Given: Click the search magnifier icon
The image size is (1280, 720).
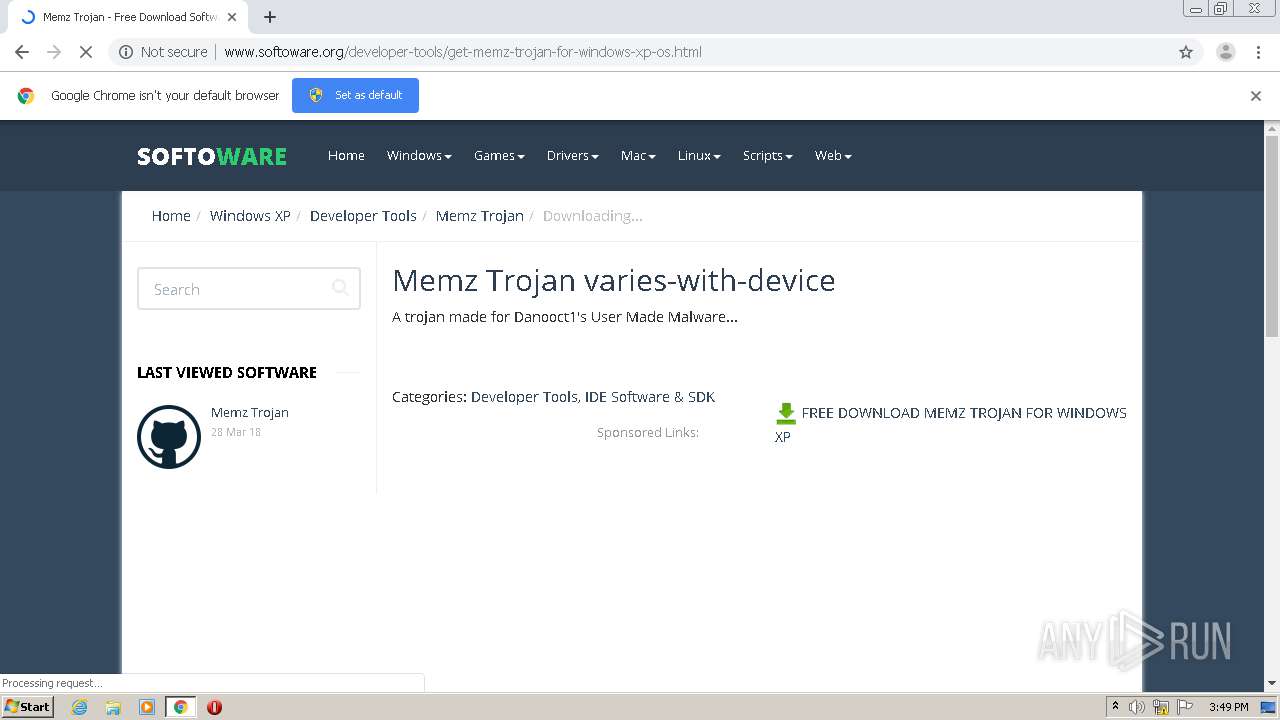Looking at the screenshot, I should [x=340, y=288].
